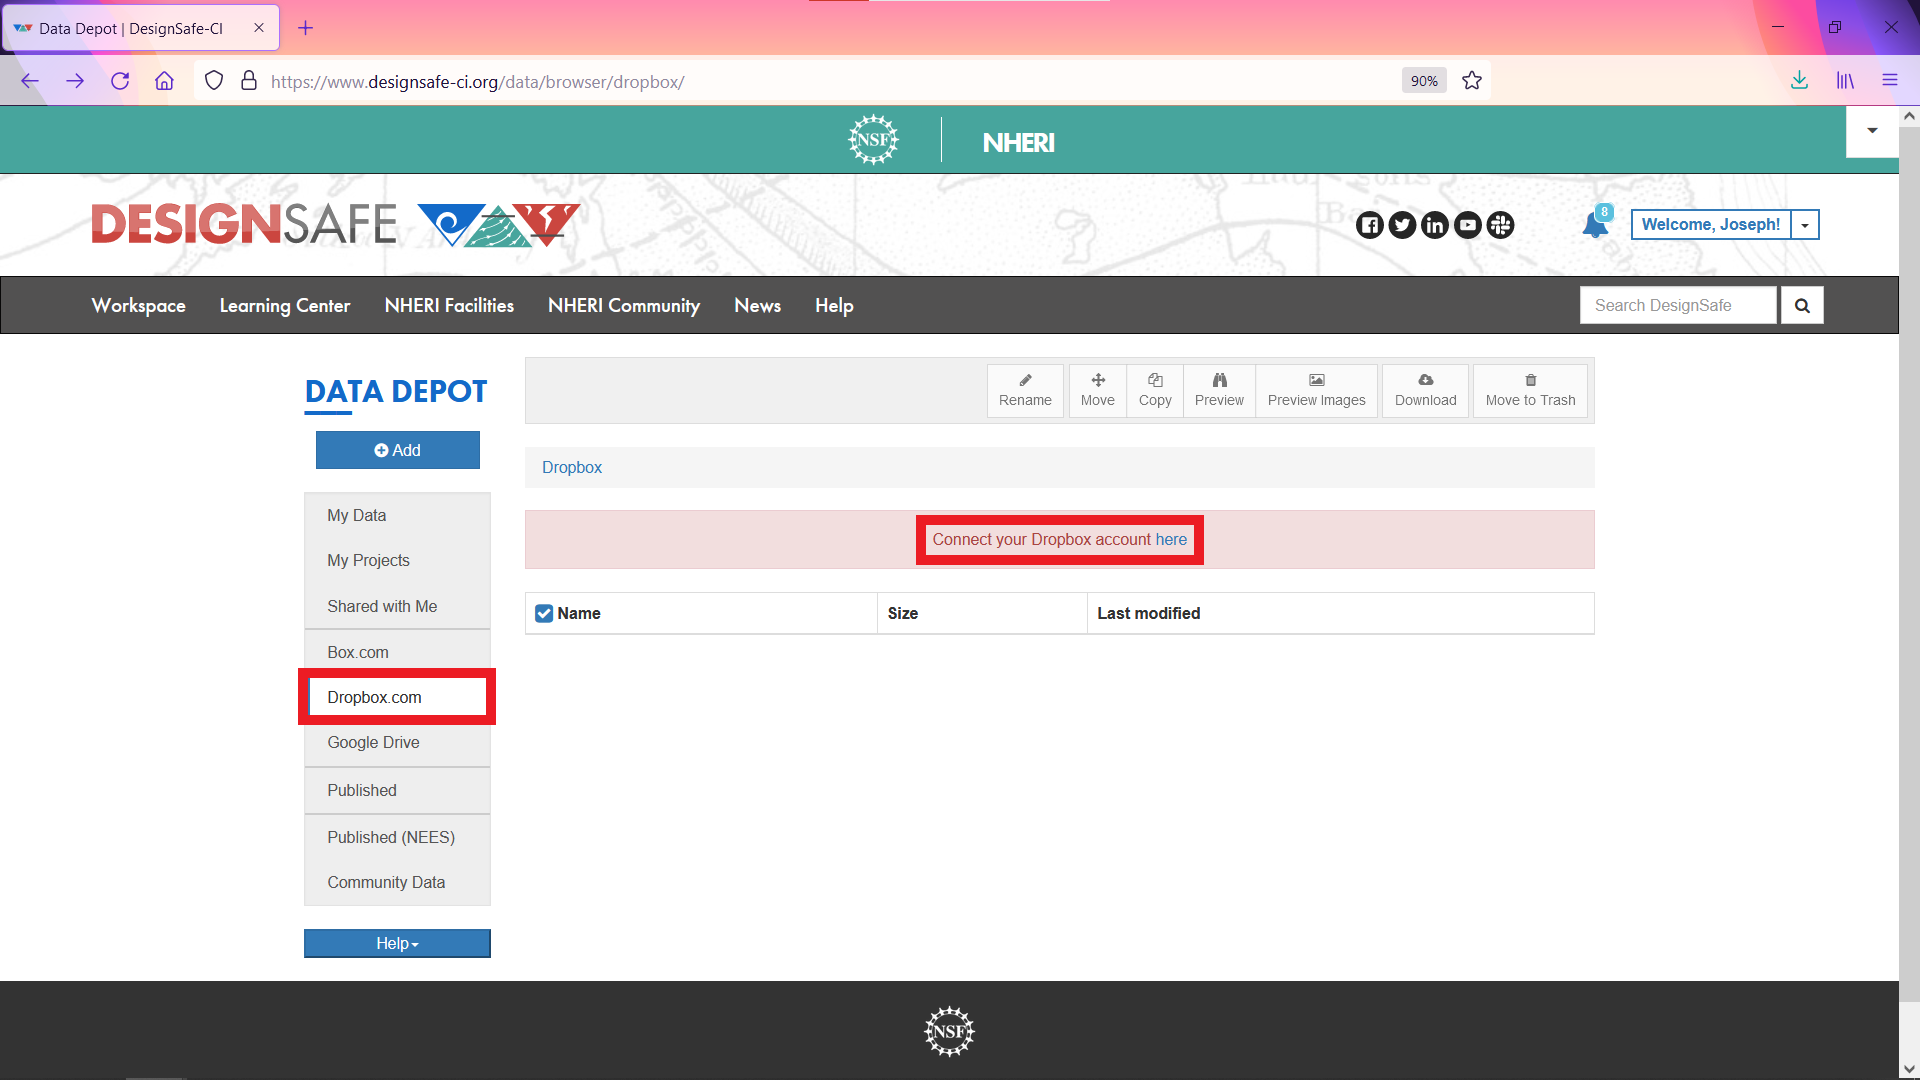
Task: Open the Twitter social icon
Action: coord(1402,225)
